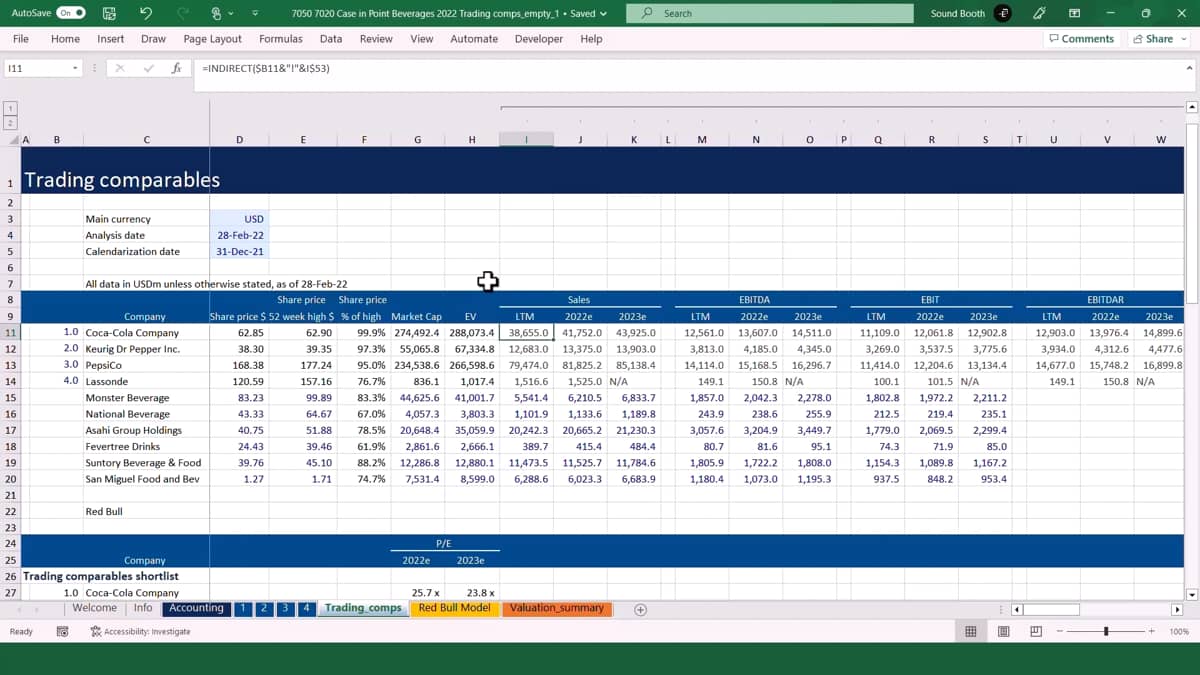Click horizontal scrollbar right arrow

click(x=1177, y=609)
